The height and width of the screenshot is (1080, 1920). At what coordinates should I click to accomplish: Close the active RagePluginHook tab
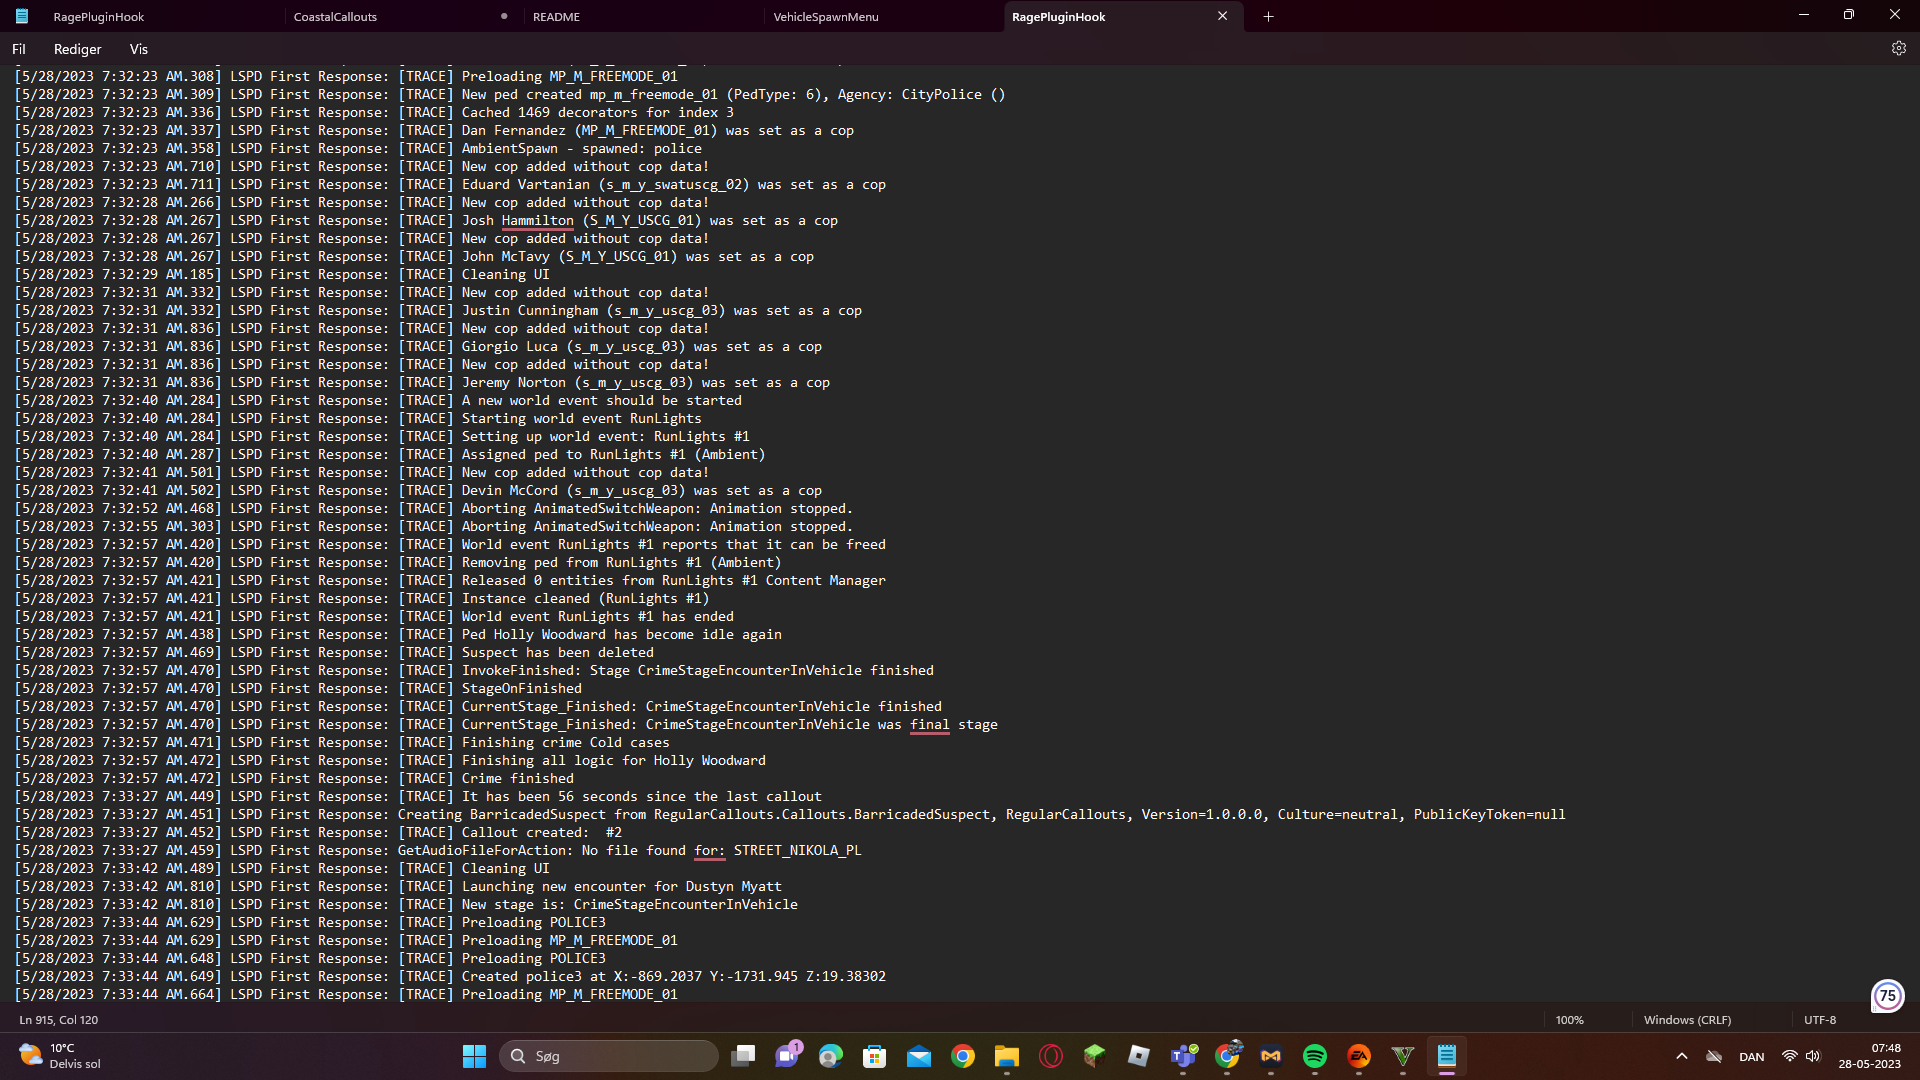point(1222,16)
